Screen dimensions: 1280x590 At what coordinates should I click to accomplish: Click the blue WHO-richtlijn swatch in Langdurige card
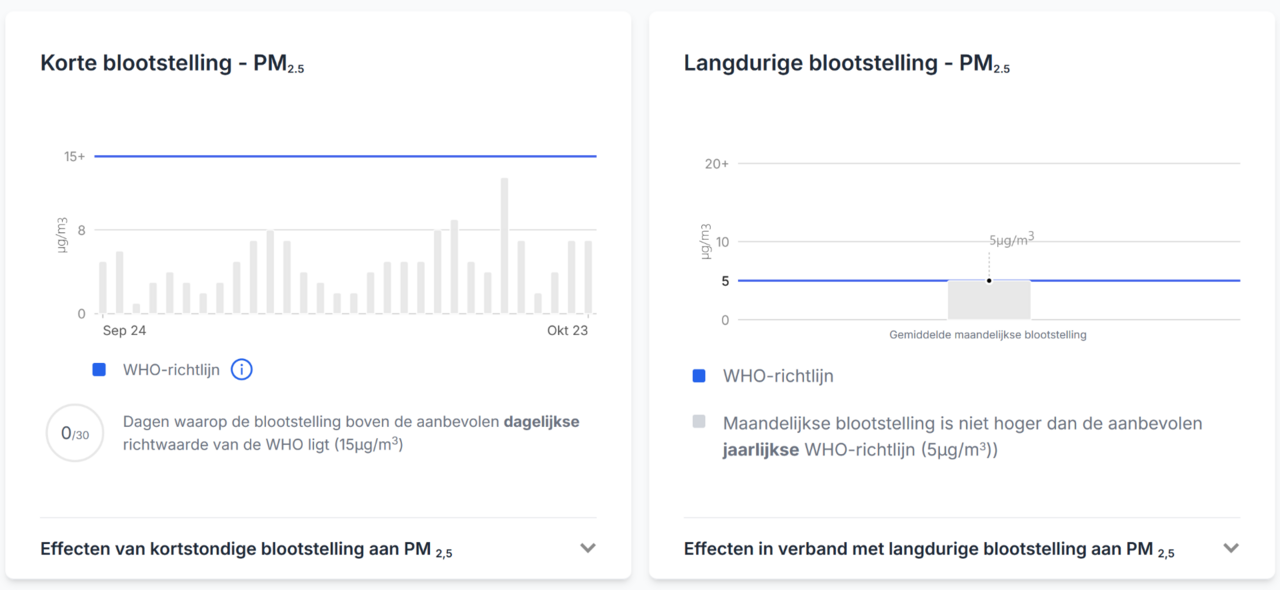coord(699,376)
